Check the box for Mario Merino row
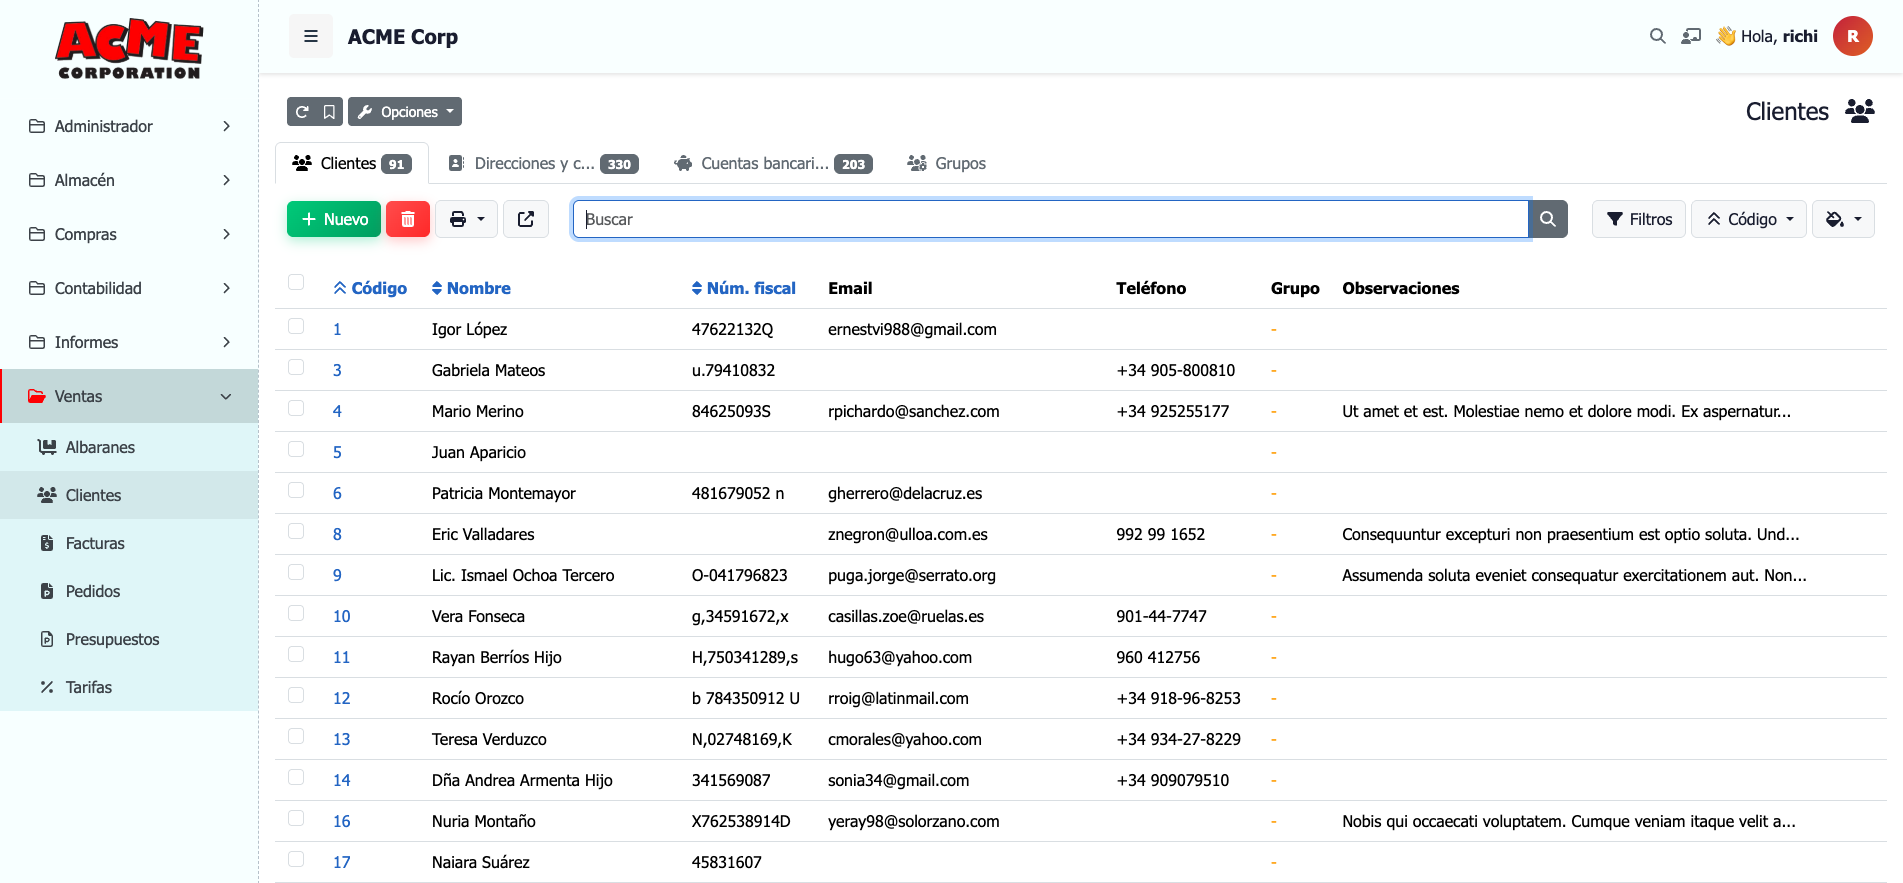Viewport: 1903px width, 883px height. pos(296,408)
